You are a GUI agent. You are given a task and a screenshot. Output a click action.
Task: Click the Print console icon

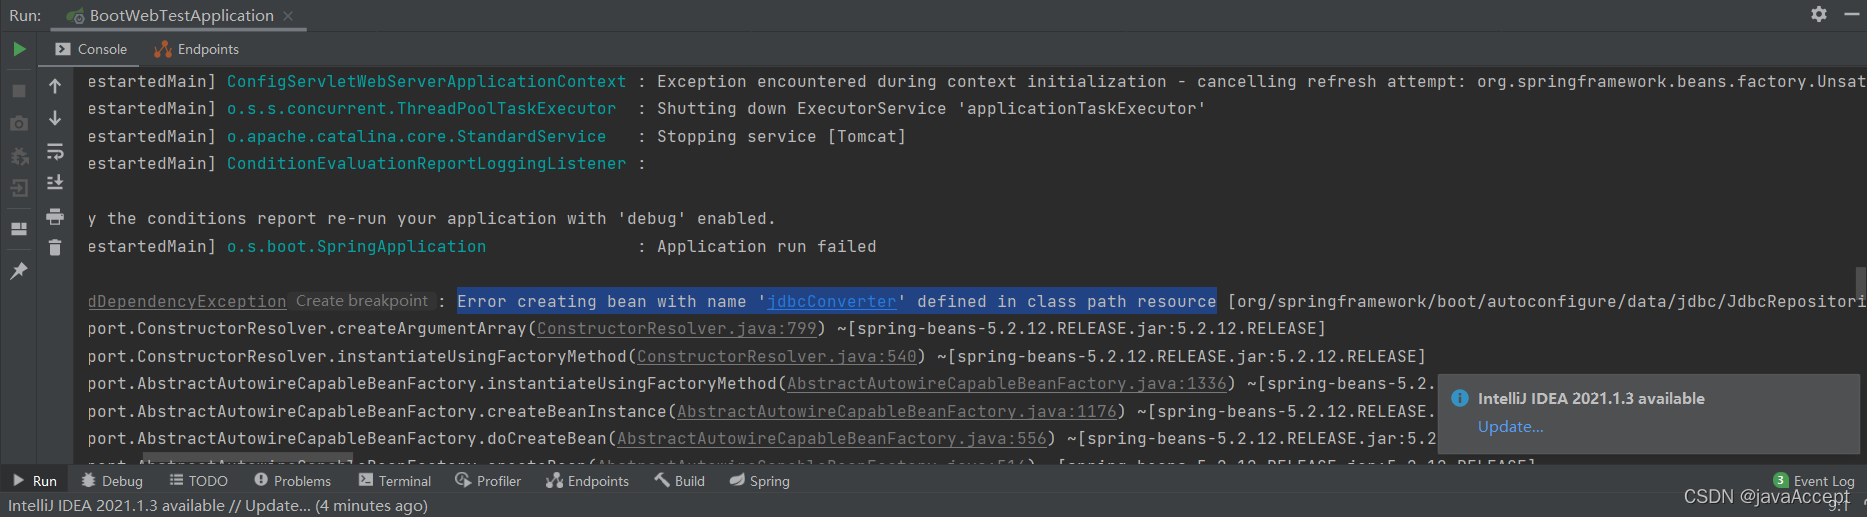(x=55, y=216)
